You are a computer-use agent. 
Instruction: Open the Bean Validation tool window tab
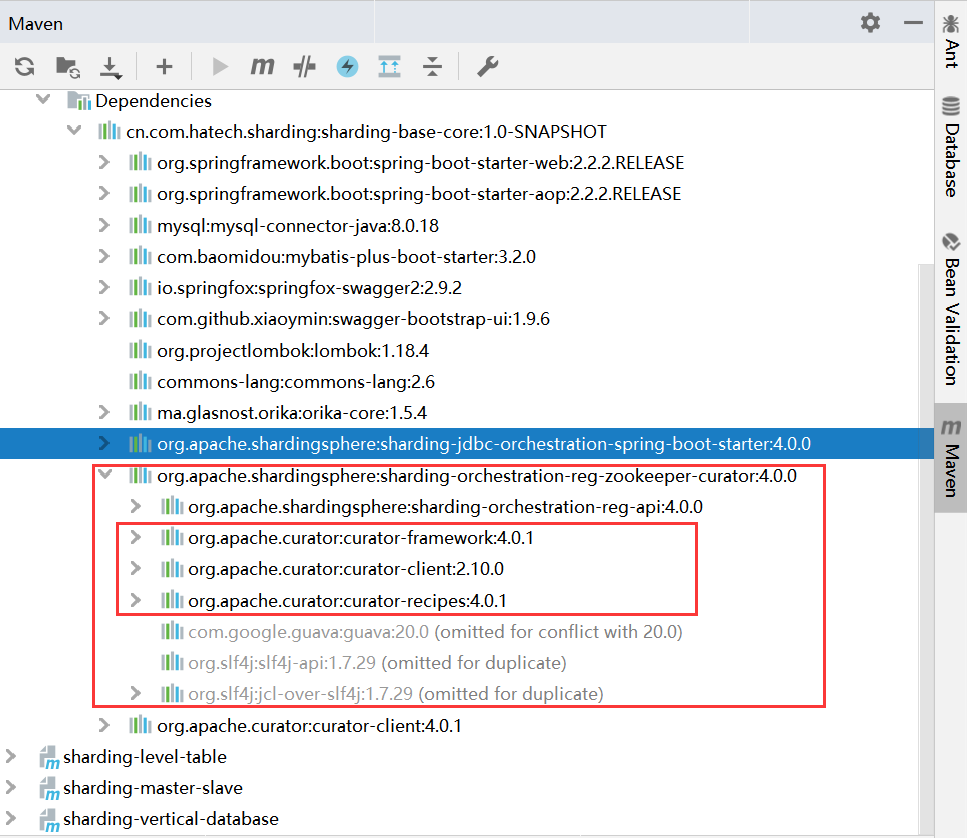(951, 309)
